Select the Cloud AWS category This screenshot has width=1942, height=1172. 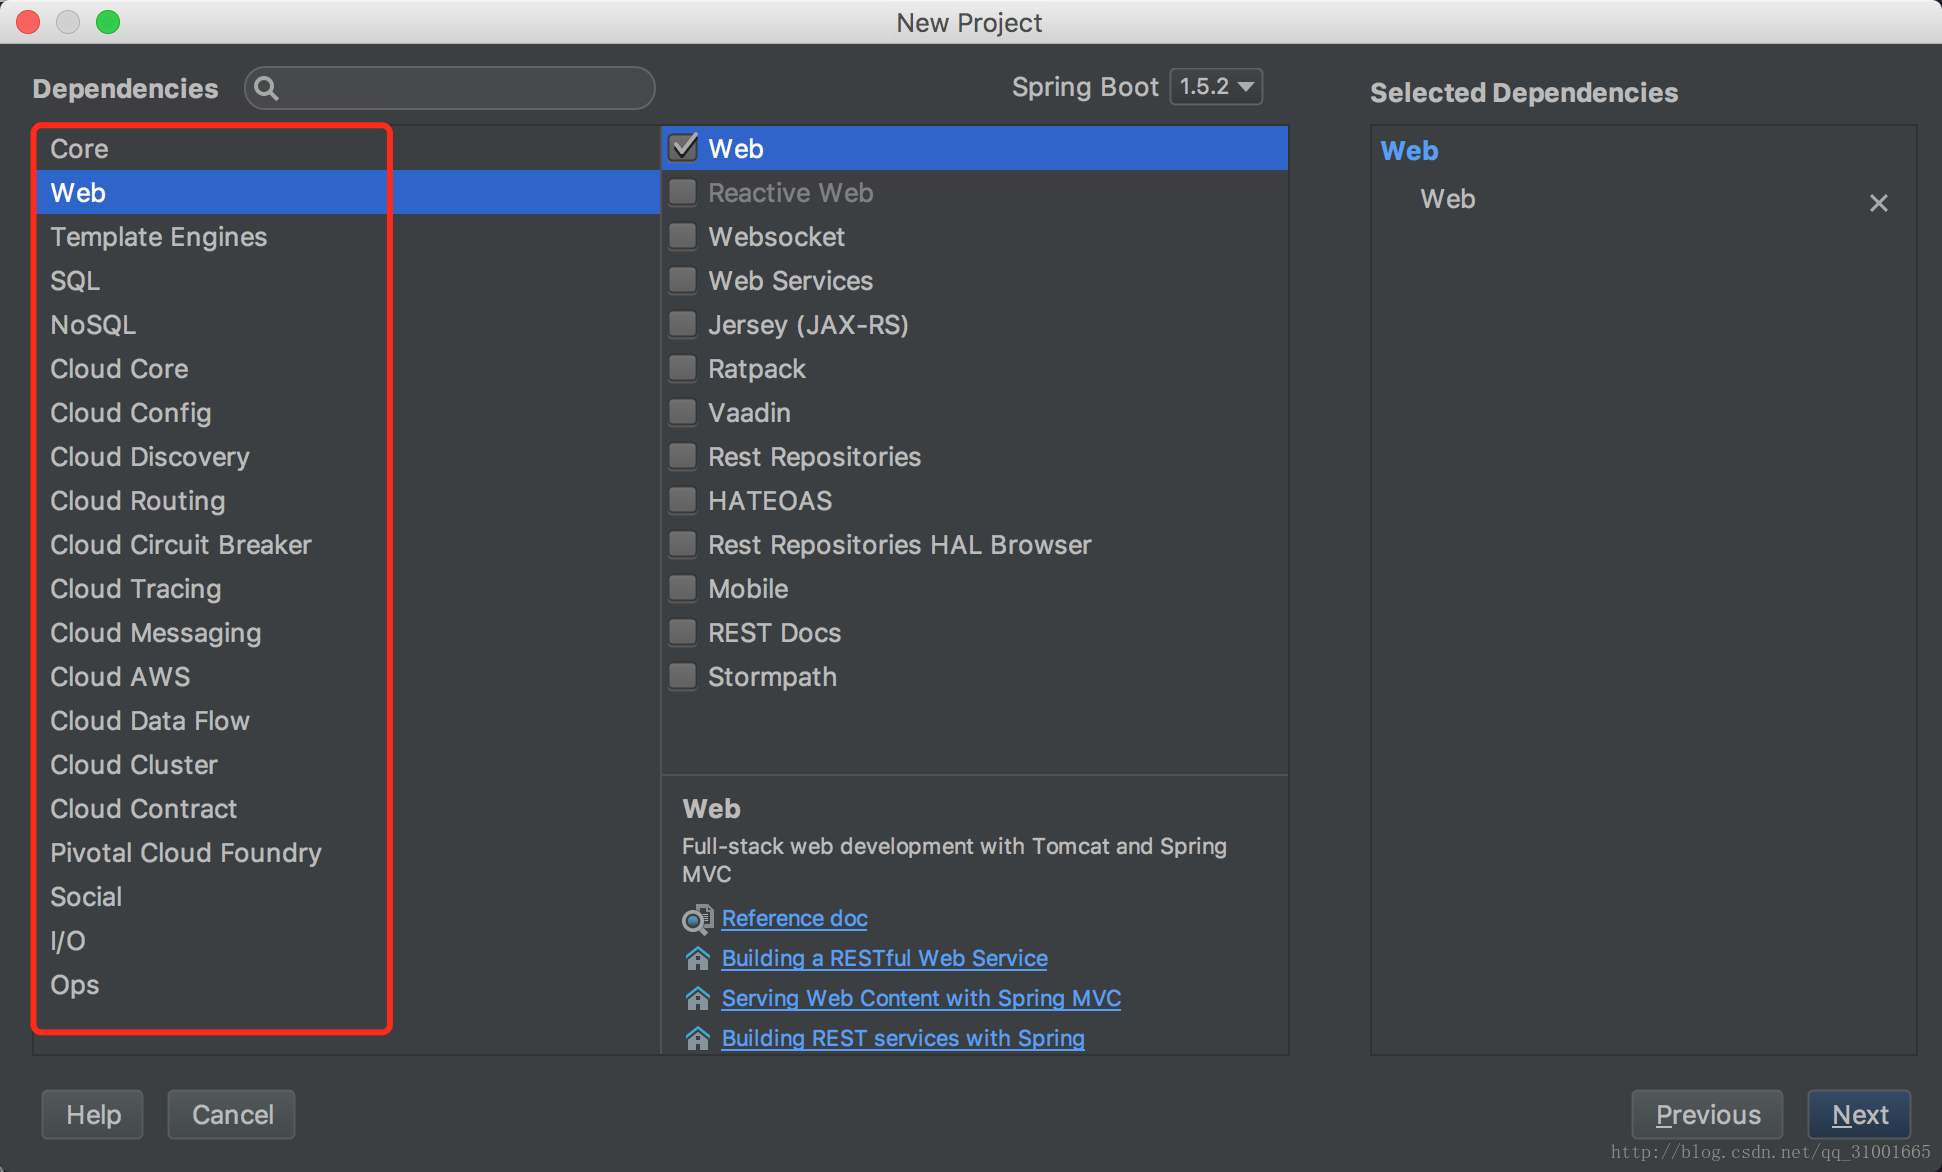[346, 676]
